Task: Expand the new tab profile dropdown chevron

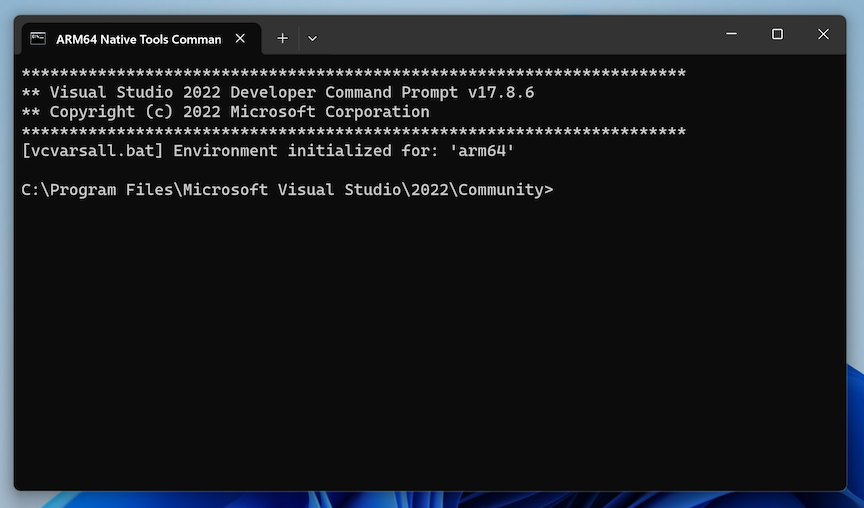Action: tap(312, 39)
